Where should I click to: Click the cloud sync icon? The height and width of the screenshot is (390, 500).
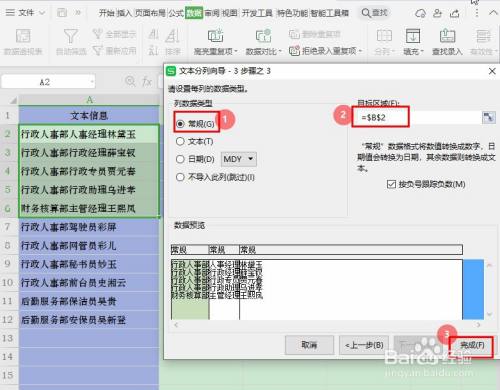420,13
